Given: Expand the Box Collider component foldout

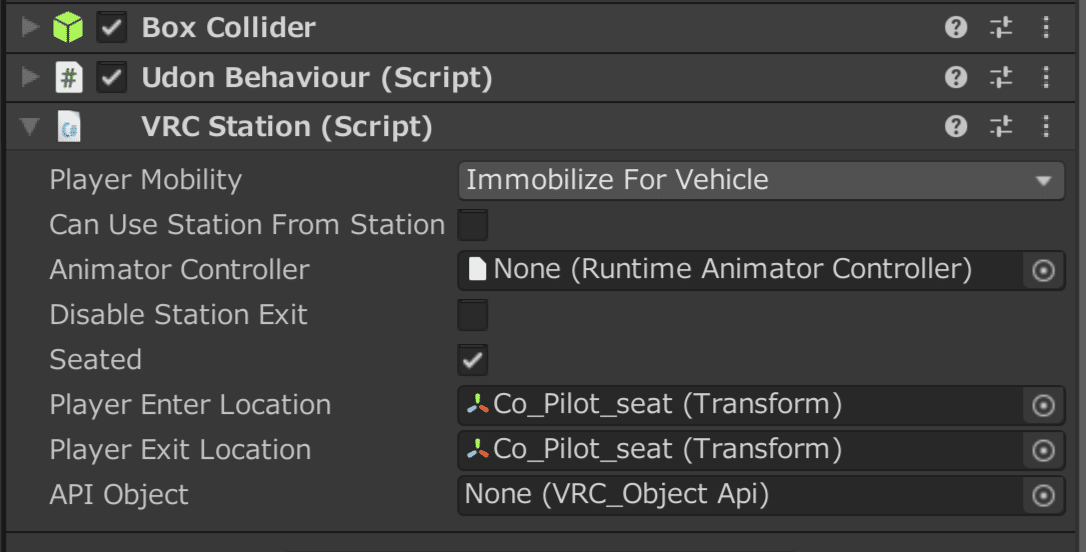Looking at the screenshot, I should click(30, 28).
